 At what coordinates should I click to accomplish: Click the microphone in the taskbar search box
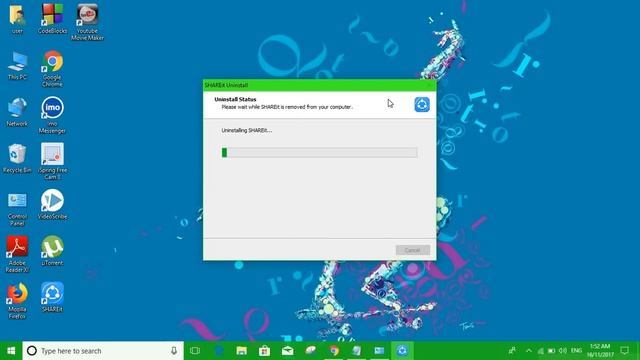tap(174, 351)
